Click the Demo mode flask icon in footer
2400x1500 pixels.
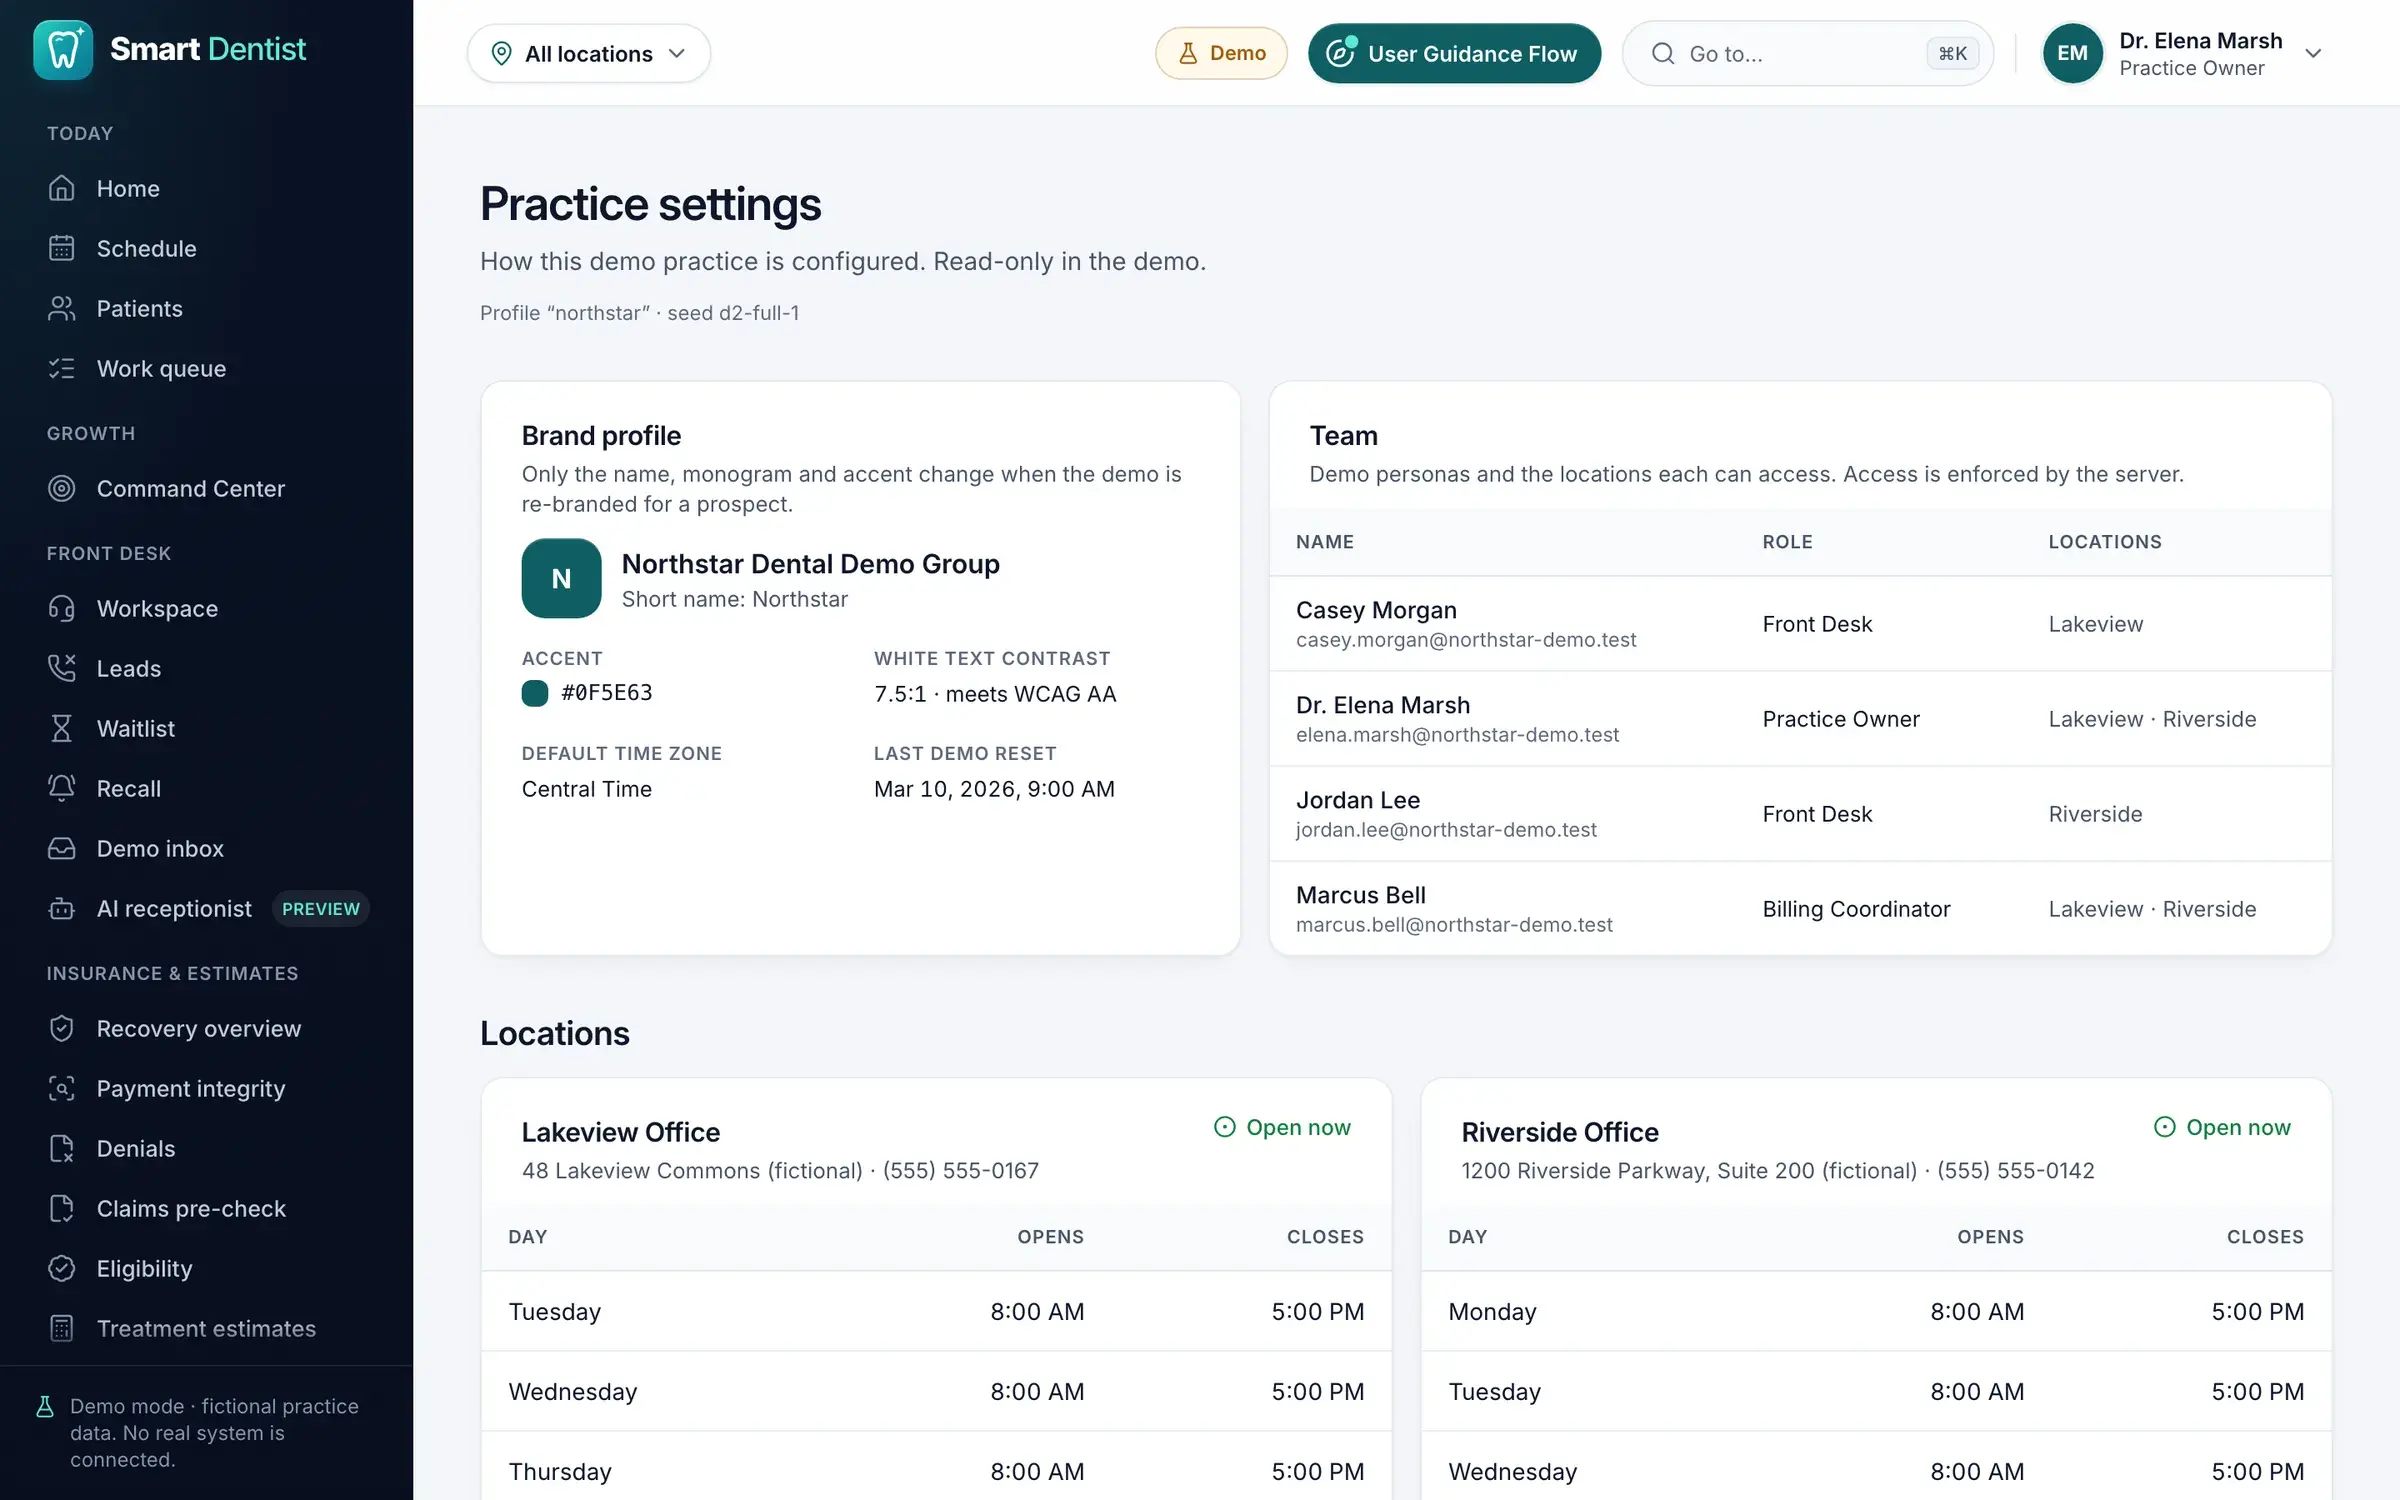[45, 1407]
